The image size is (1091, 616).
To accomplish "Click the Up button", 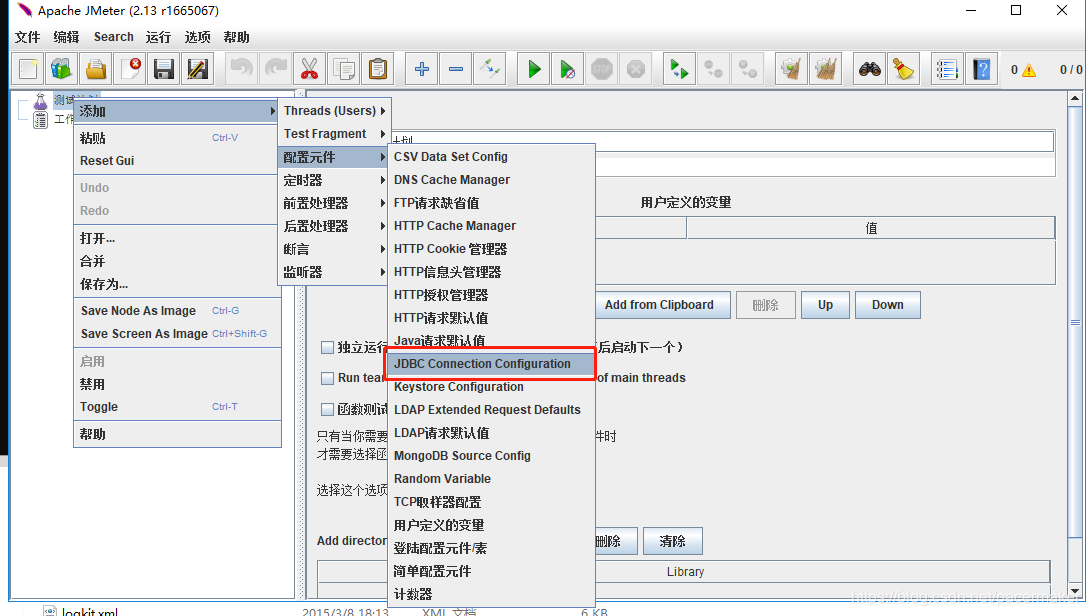I will tap(825, 305).
